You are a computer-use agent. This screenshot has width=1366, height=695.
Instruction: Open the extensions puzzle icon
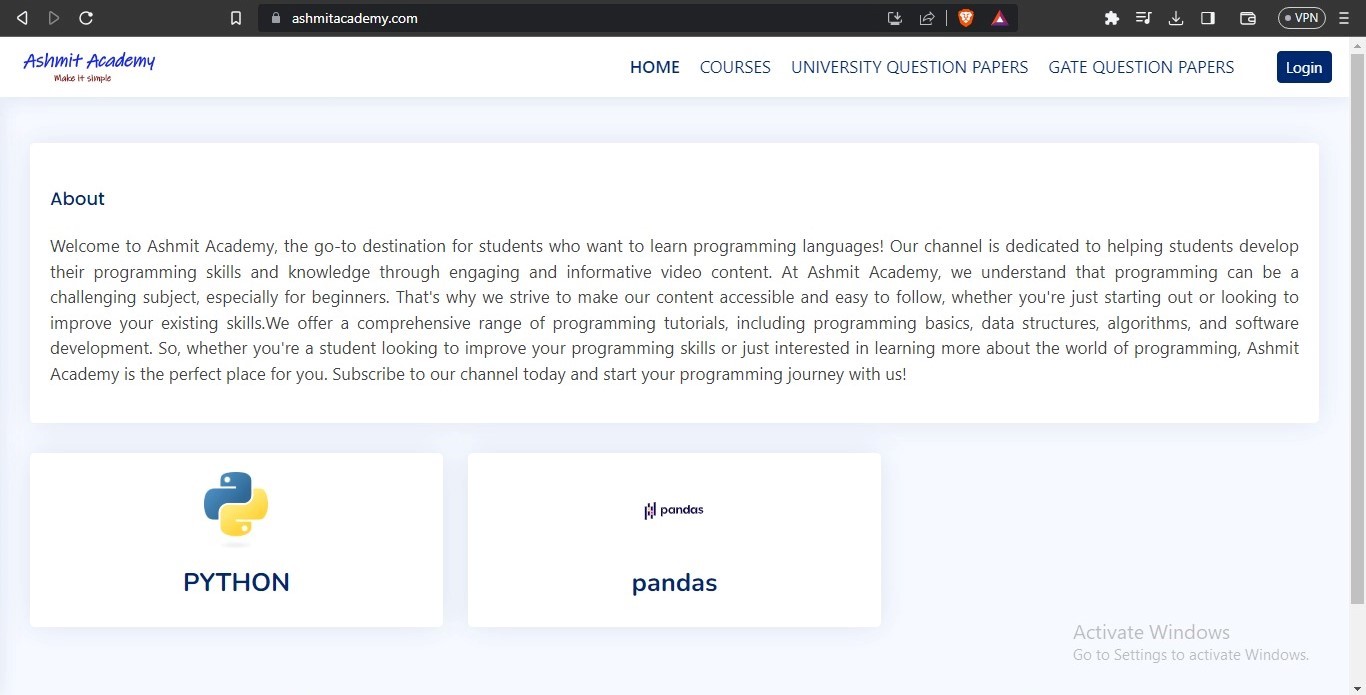[1111, 18]
